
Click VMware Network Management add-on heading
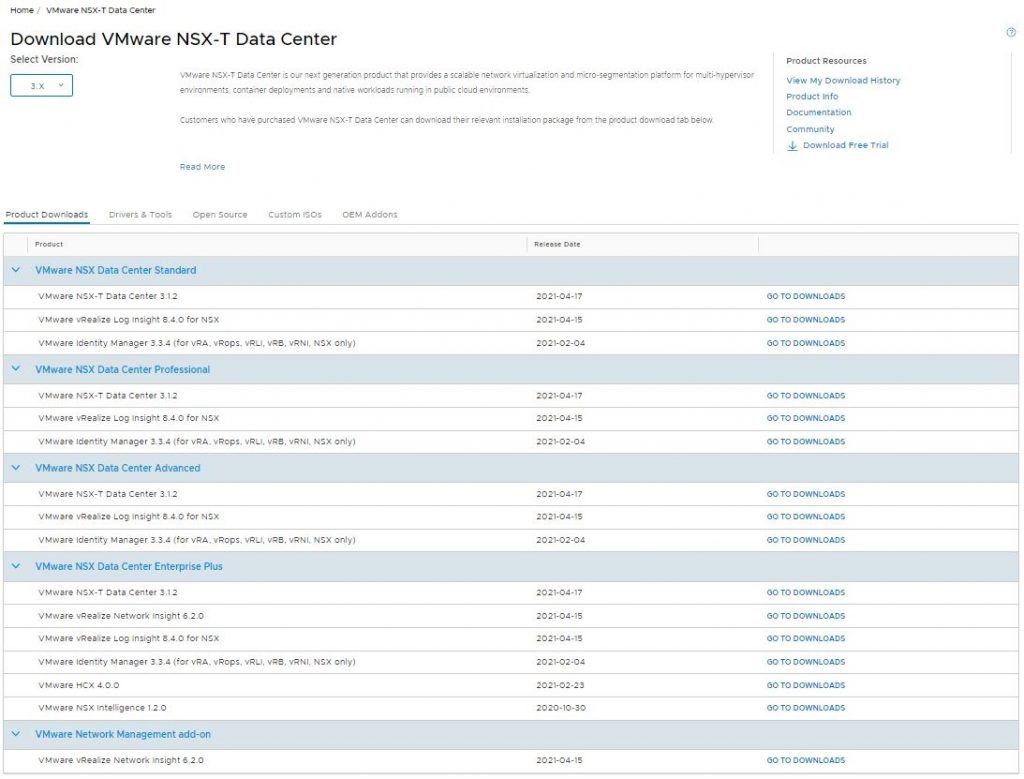[x=123, y=734]
